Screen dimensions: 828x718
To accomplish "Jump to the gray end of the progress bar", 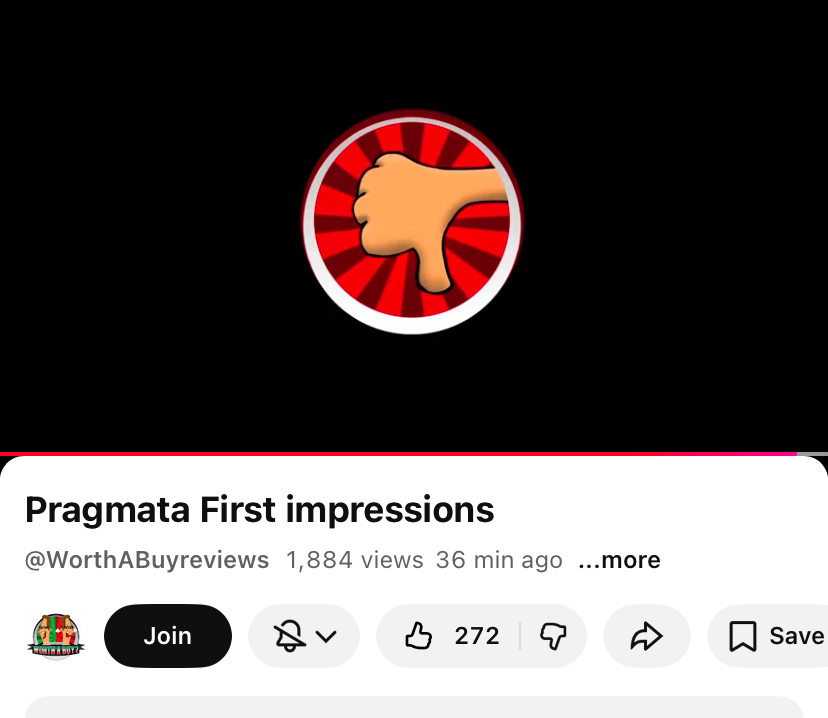I will pyautogui.click(x=812, y=454).
